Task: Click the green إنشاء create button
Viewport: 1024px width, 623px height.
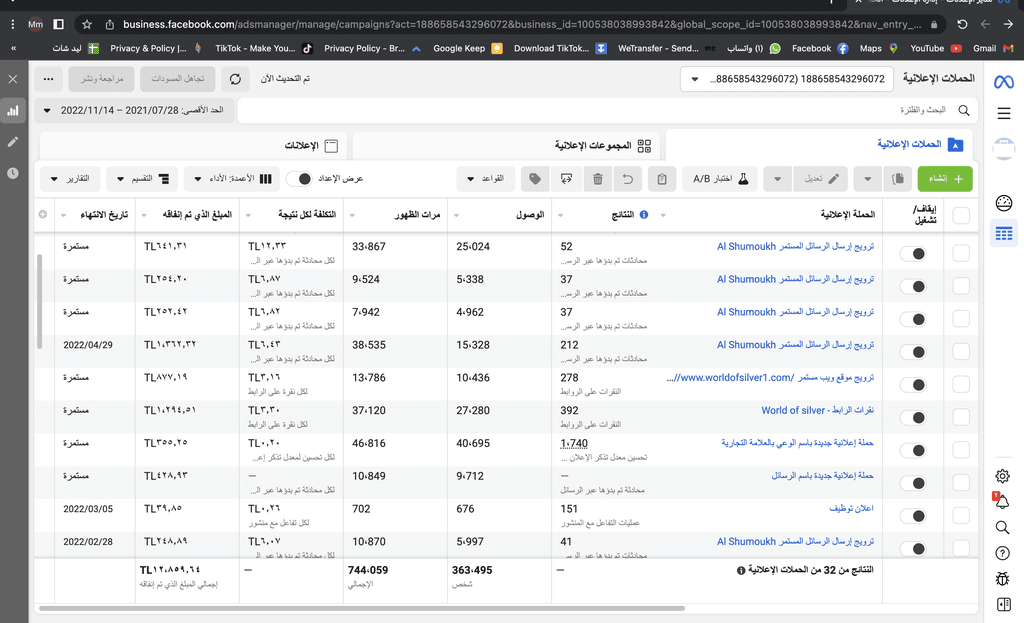Action: pos(945,179)
